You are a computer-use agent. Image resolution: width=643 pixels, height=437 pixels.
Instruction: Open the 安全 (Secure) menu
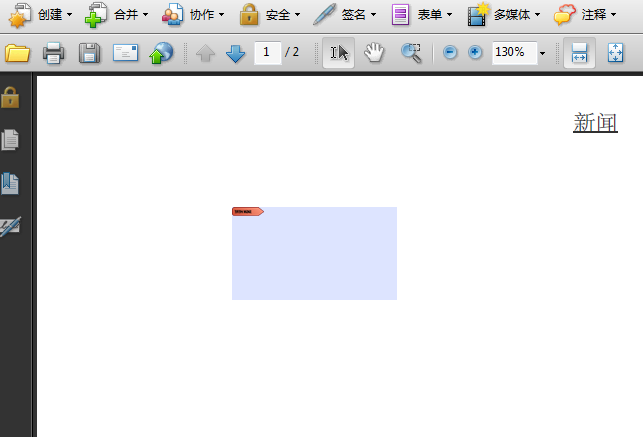tap(270, 15)
